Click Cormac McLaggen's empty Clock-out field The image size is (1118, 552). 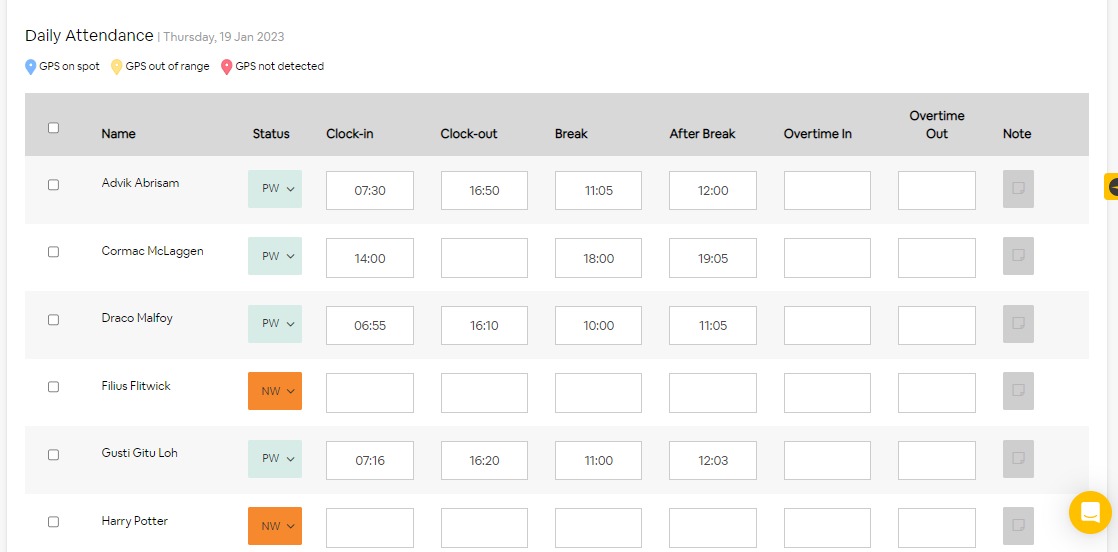coord(484,258)
